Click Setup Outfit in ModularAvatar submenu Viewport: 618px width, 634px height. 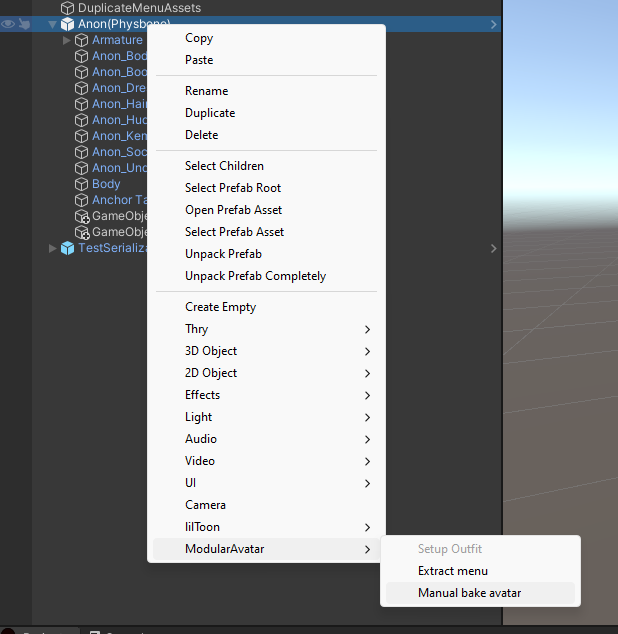point(480,549)
